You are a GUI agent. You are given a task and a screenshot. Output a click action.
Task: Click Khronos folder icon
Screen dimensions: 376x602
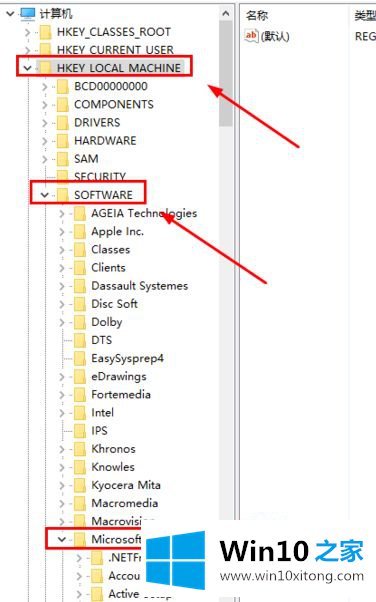(80, 449)
